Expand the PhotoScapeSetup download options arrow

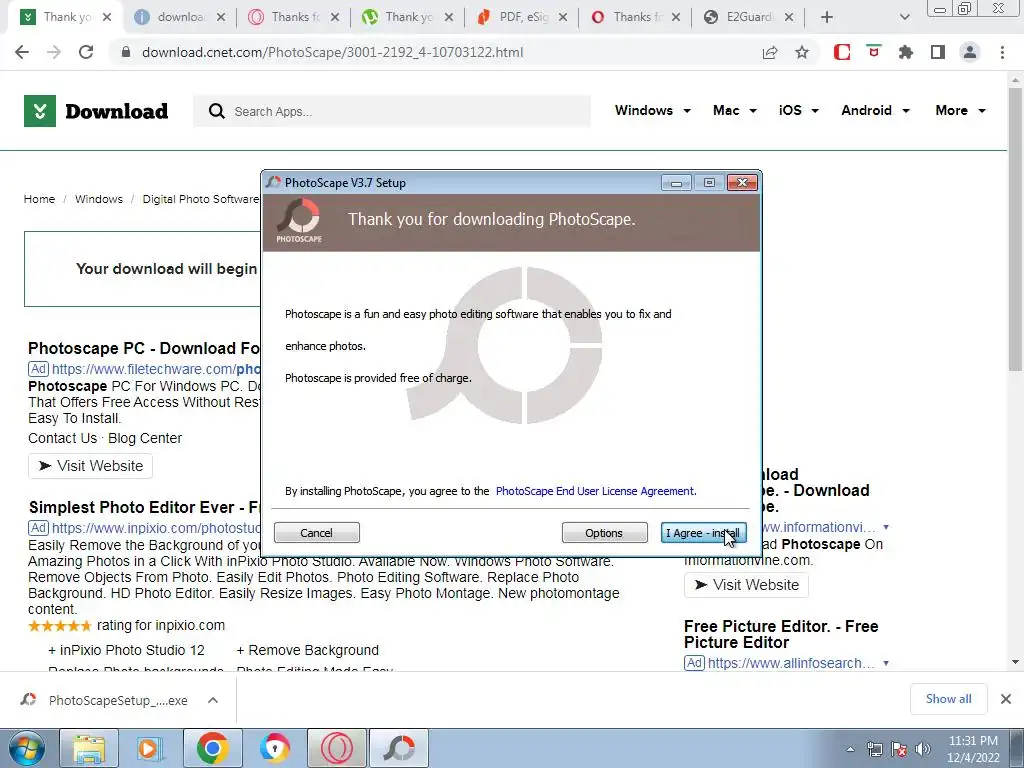tap(212, 700)
